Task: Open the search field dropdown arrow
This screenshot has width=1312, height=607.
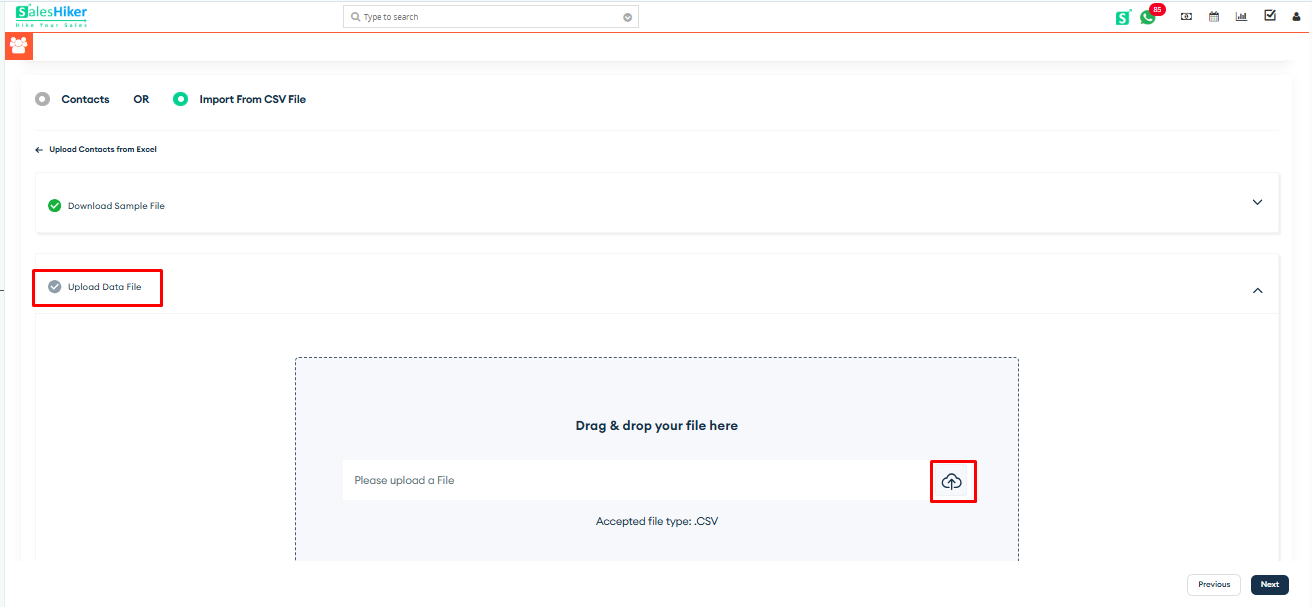Action: 628,16
